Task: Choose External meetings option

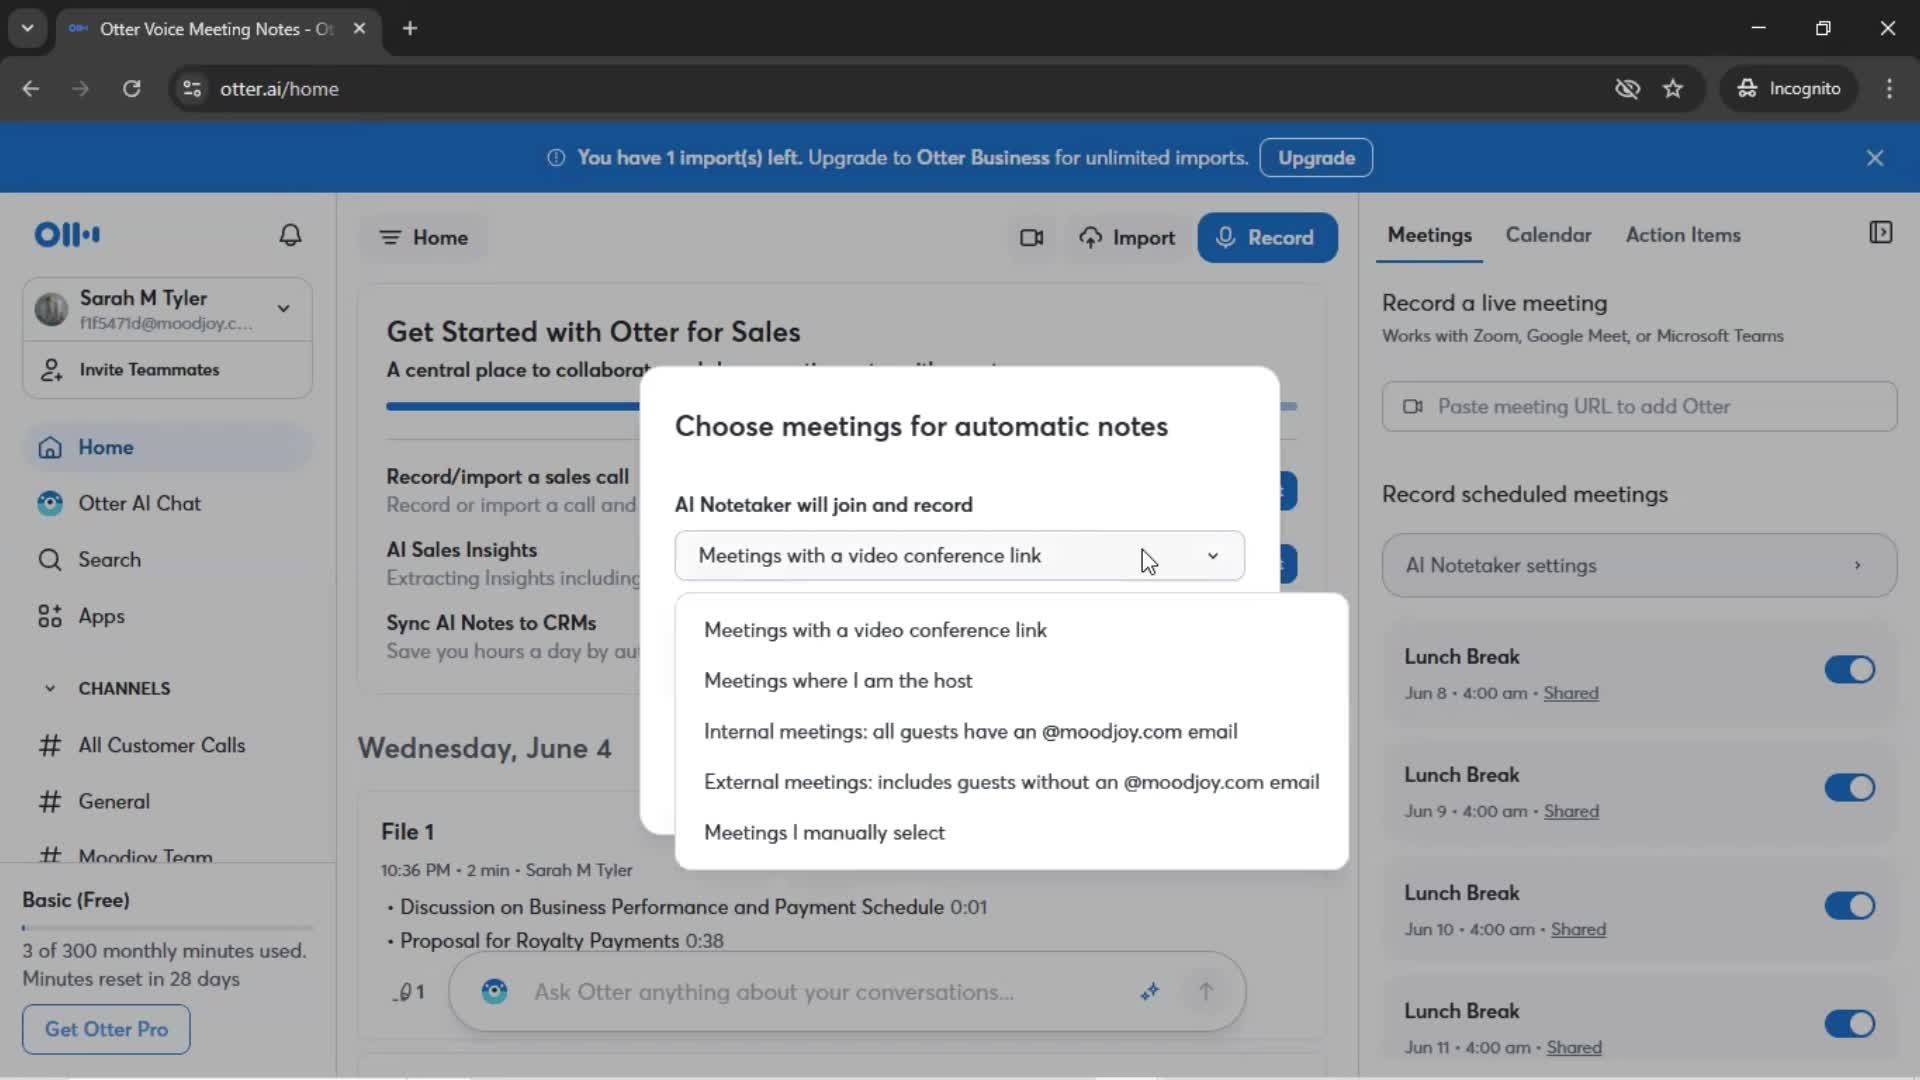Action: [1011, 782]
